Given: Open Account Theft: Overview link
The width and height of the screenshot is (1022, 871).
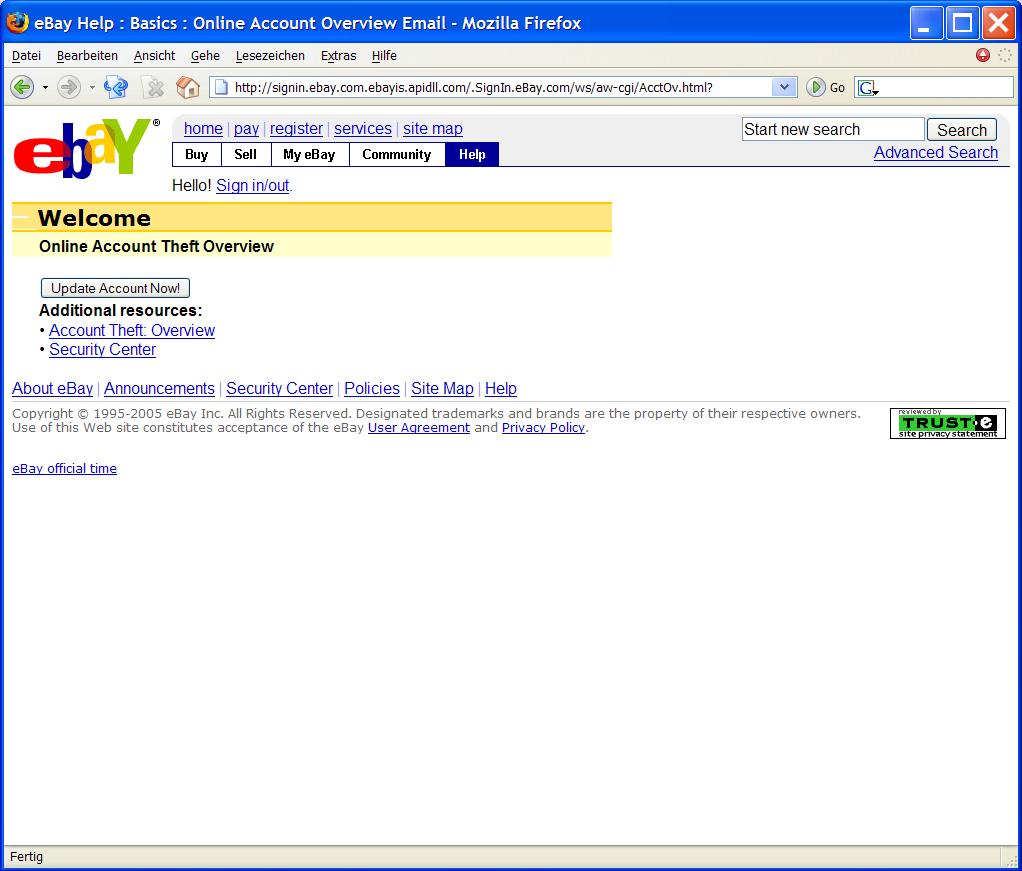Looking at the screenshot, I should (132, 331).
